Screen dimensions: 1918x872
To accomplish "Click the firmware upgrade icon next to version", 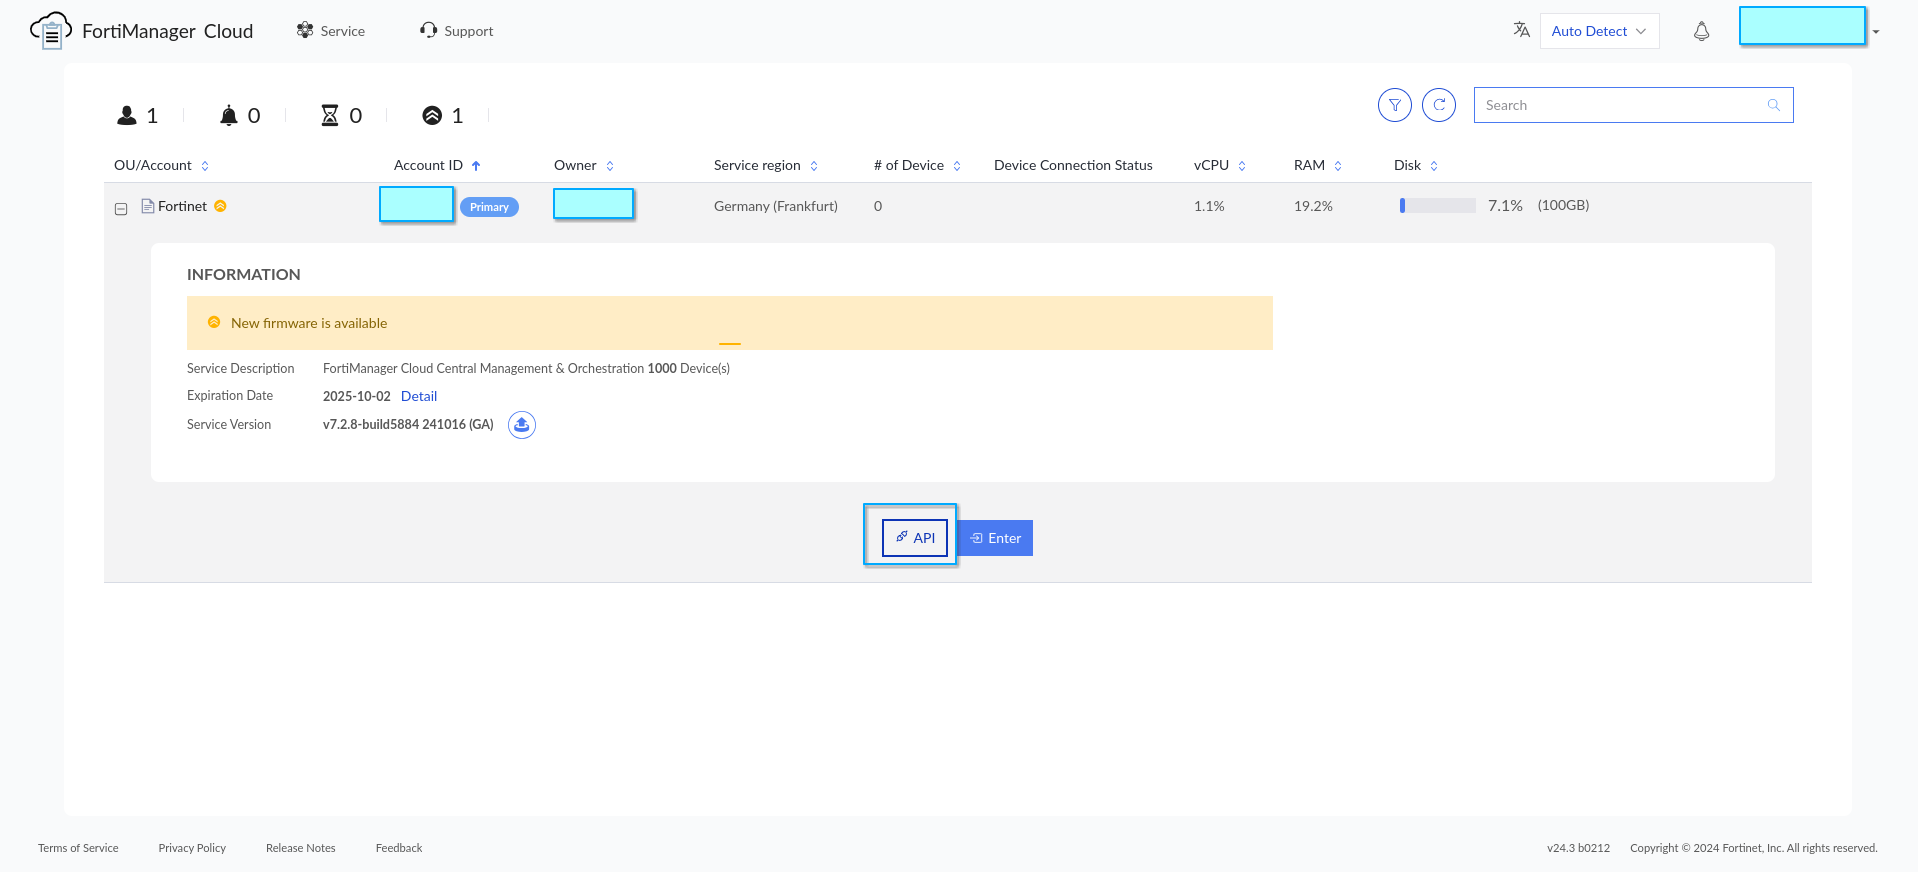I will tap(522, 425).
